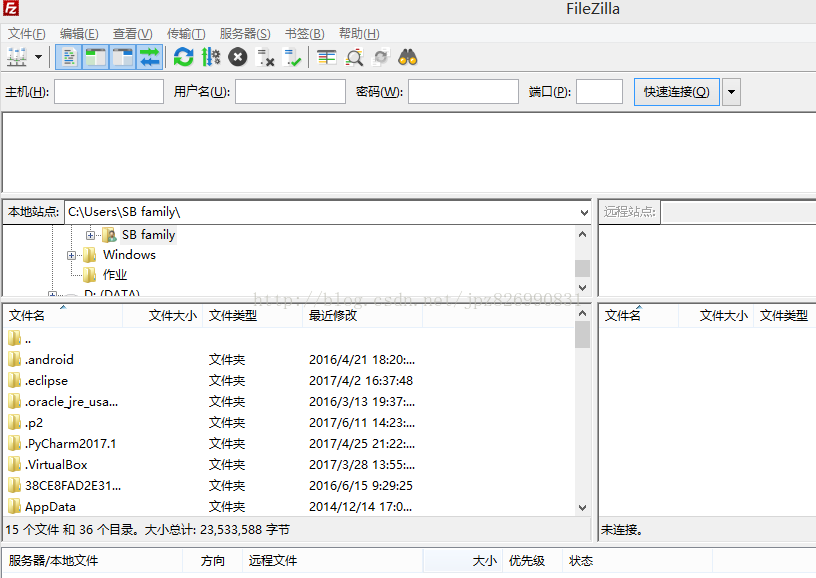Select SB family folder in tree

(x=148, y=235)
